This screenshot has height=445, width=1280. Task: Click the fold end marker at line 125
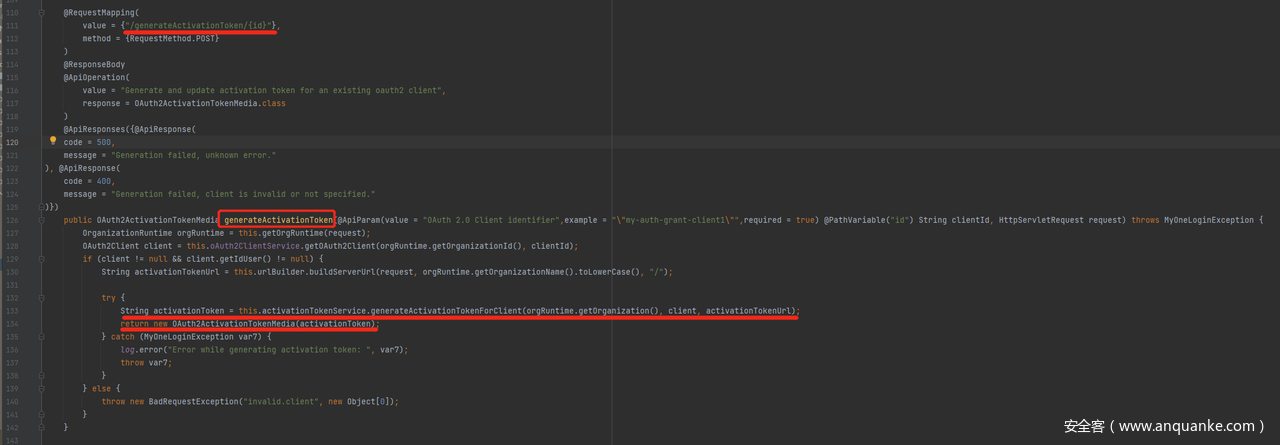coord(42,206)
